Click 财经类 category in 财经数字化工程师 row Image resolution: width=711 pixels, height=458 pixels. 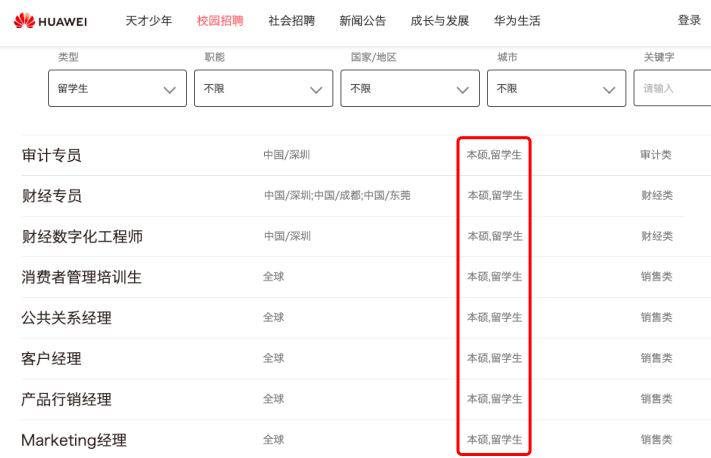657,236
